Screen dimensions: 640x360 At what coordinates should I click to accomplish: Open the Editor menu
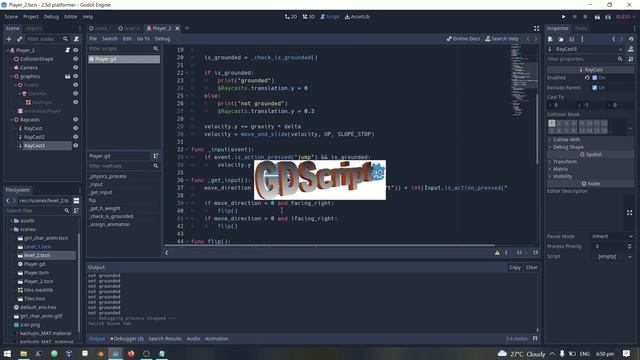71,17
